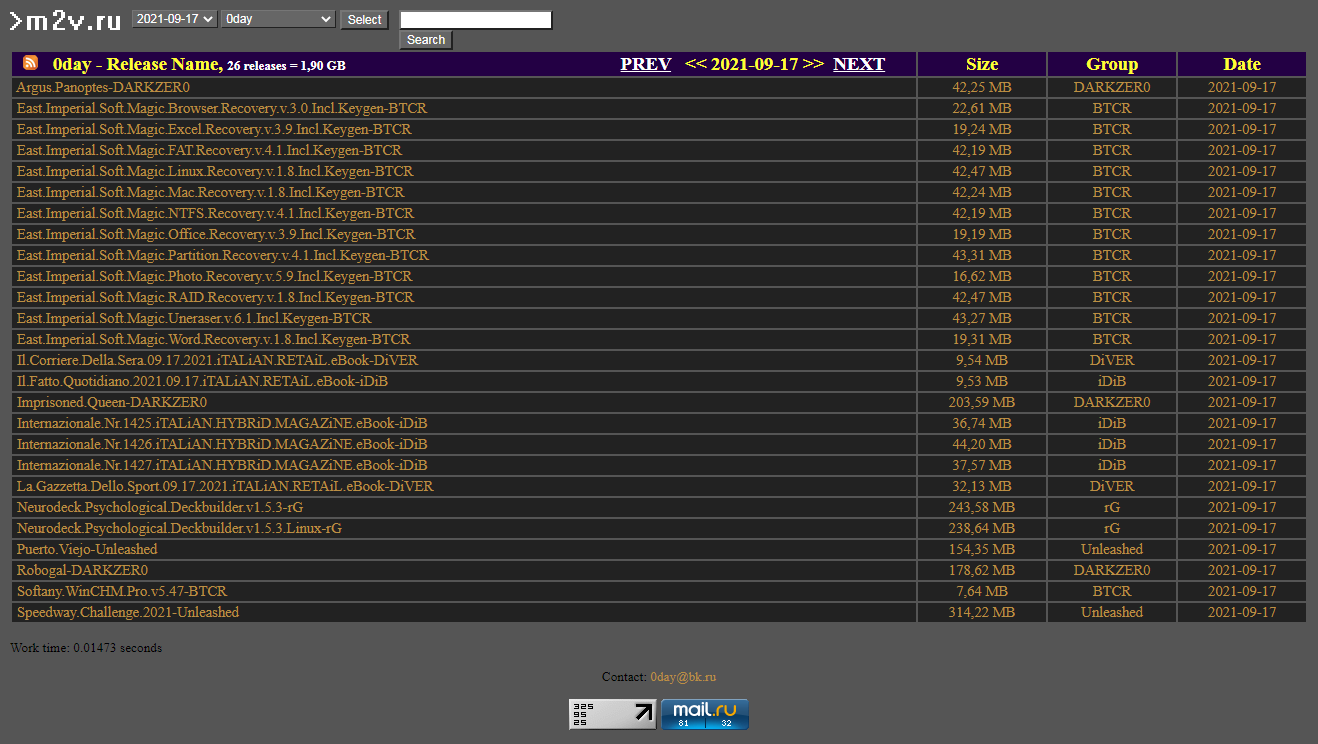Open the Magic.Mac.Recovery.v.1.8 release

[210, 192]
